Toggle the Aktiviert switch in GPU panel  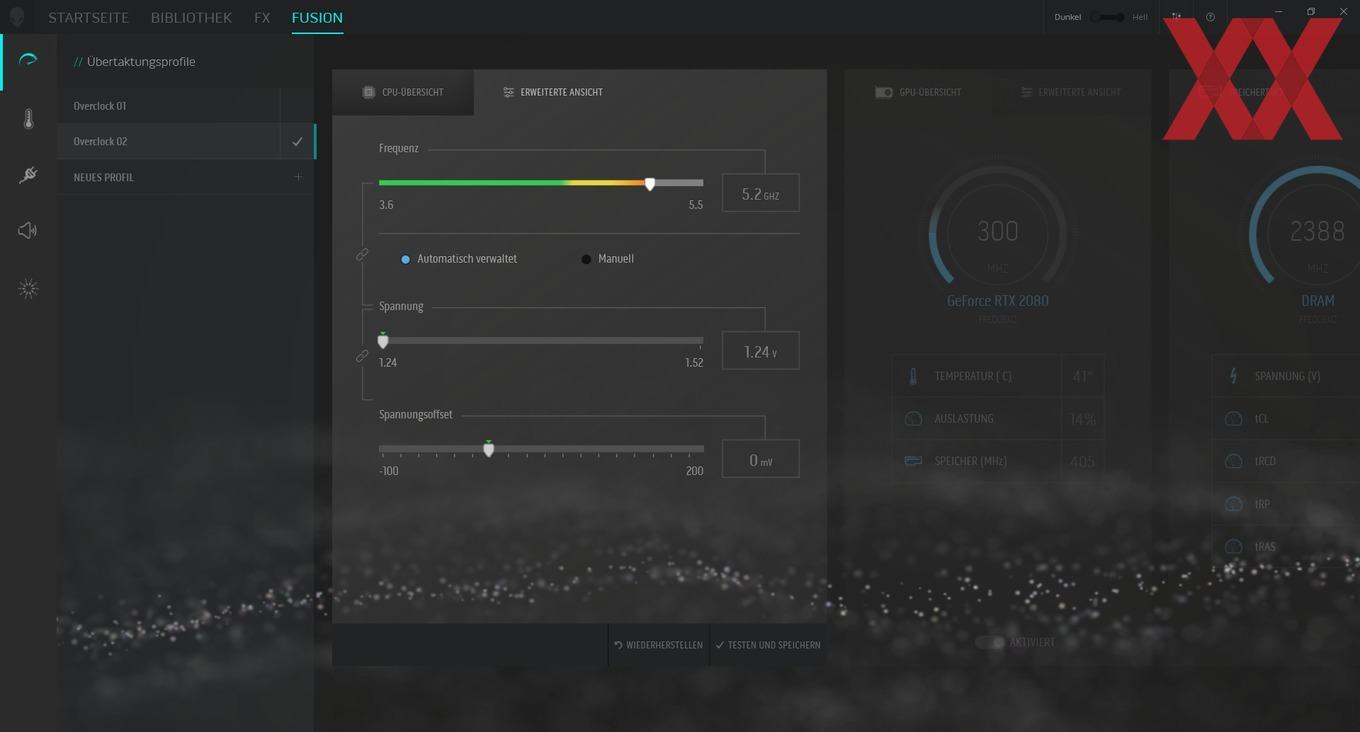click(x=990, y=642)
